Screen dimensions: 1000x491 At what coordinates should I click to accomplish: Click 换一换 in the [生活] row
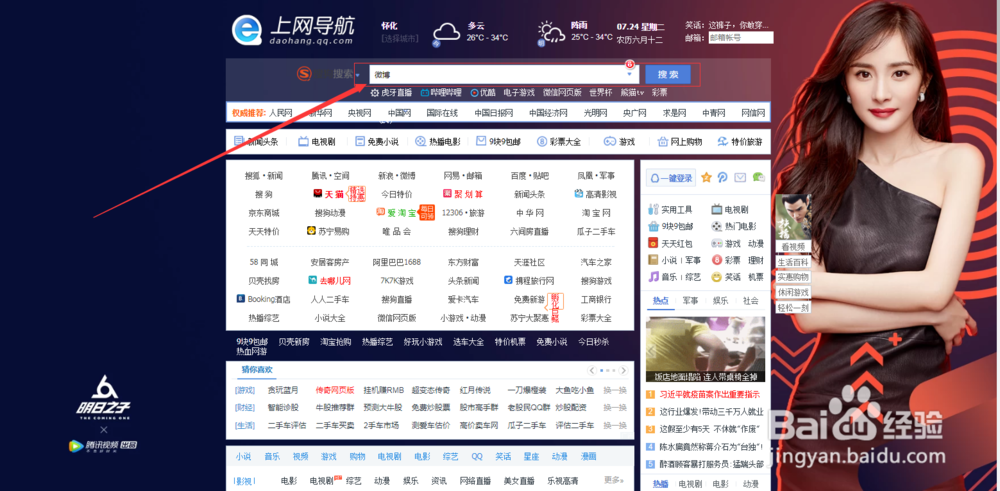(615, 425)
